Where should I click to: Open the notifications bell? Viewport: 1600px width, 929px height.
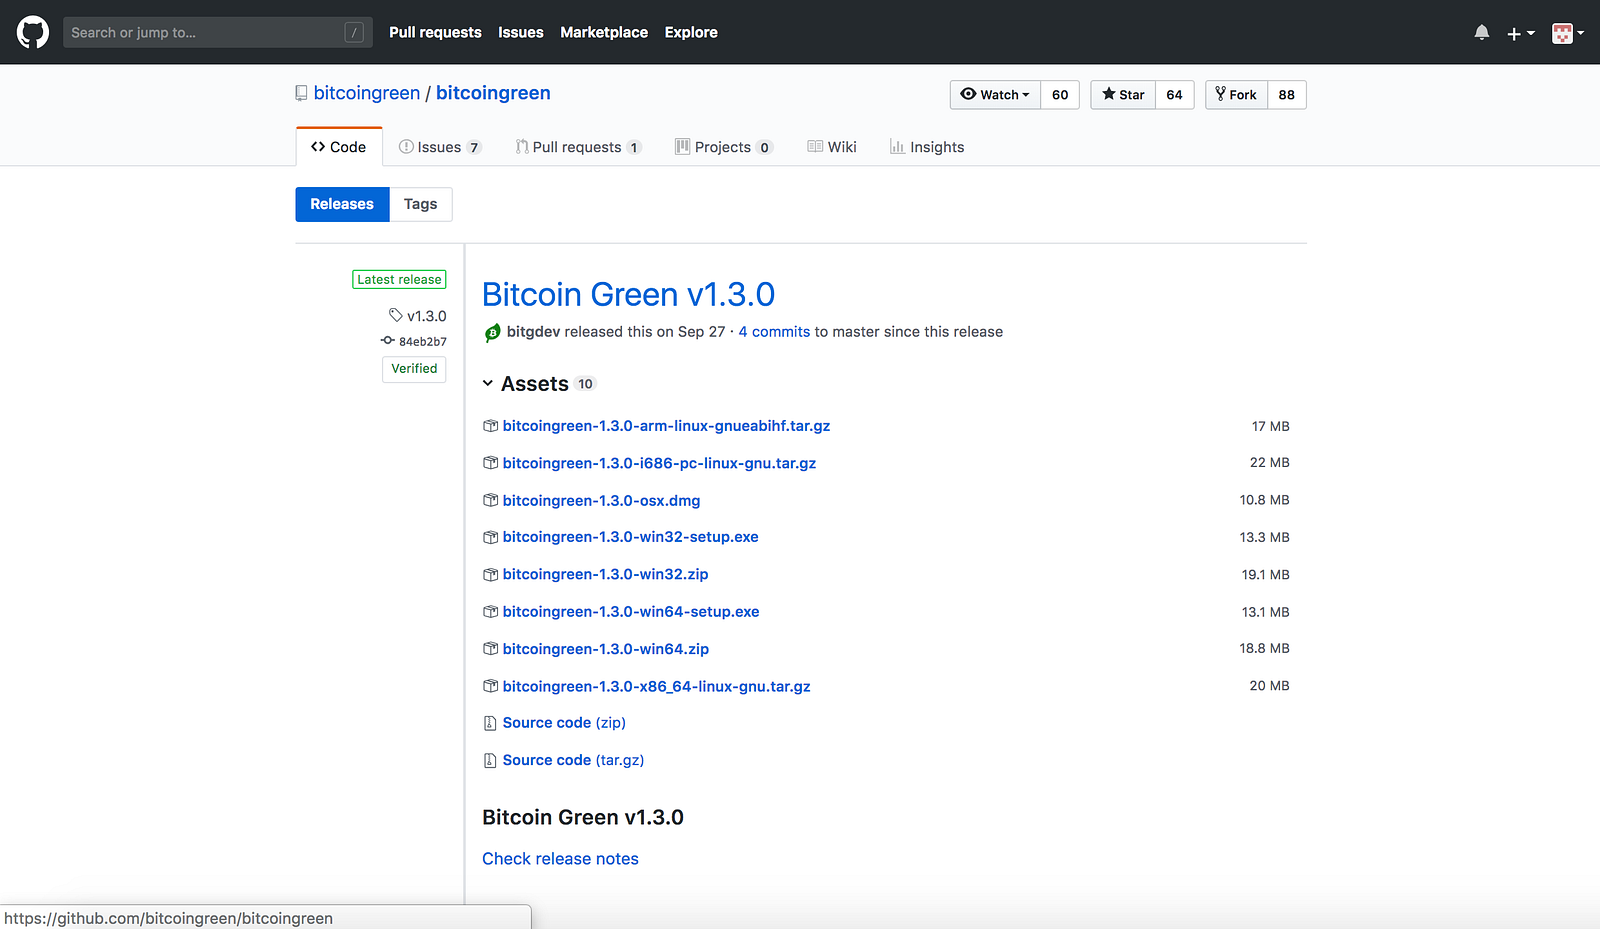[1482, 33]
